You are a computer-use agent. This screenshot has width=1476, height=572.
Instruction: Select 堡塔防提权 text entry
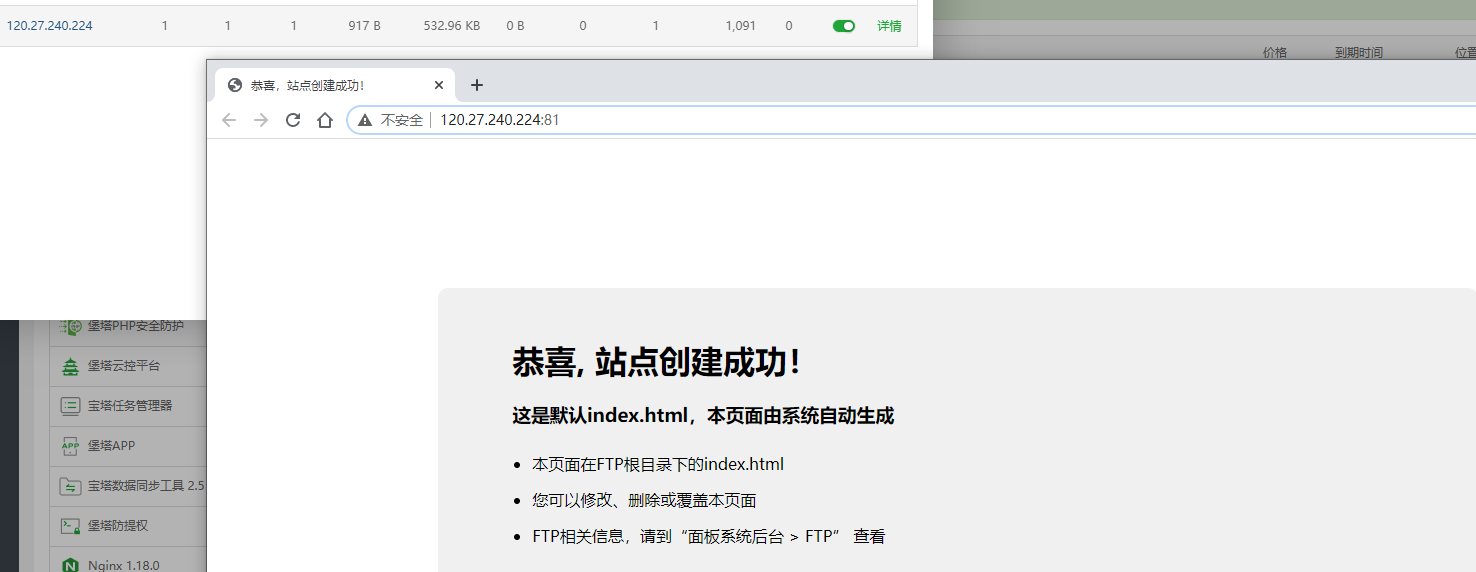[x=118, y=526]
